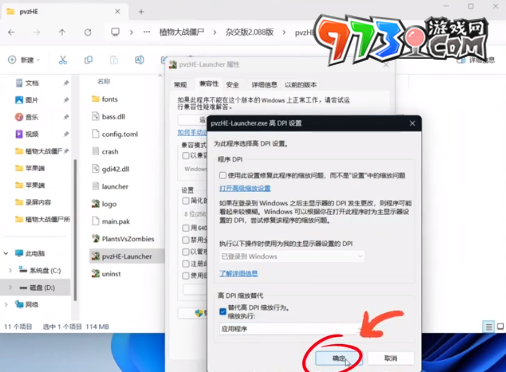Open 视频 (Videos) in sidebar
This screenshot has width=506, height=372.
pos(27,134)
